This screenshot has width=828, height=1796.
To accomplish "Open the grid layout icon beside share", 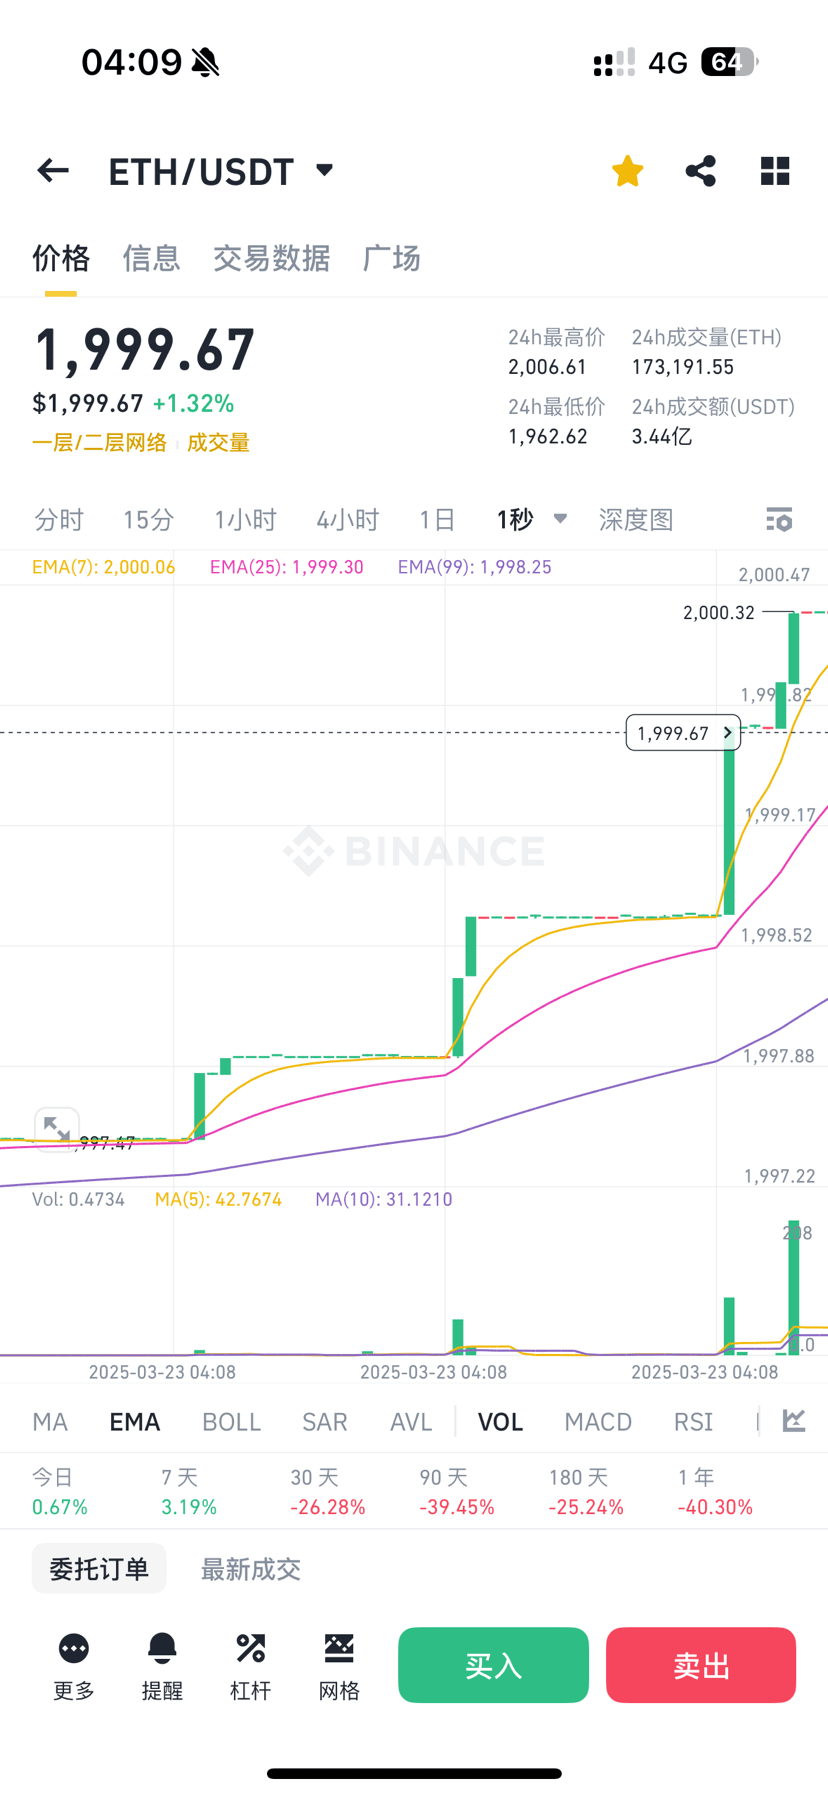I will [x=774, y=170].
